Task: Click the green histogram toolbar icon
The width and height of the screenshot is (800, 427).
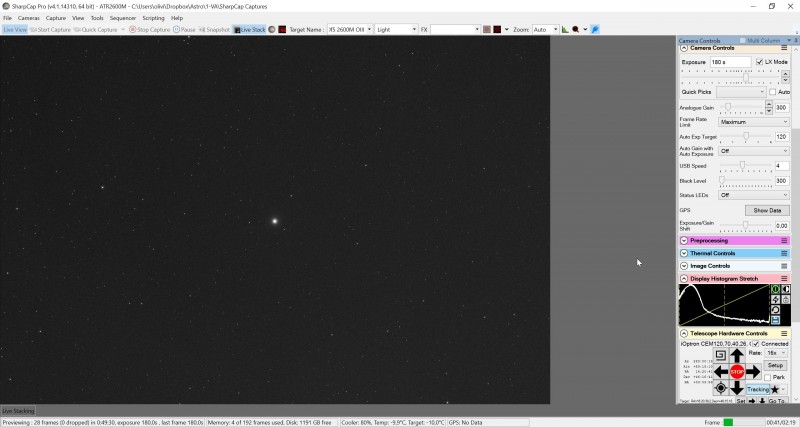Action: (565, 30)
